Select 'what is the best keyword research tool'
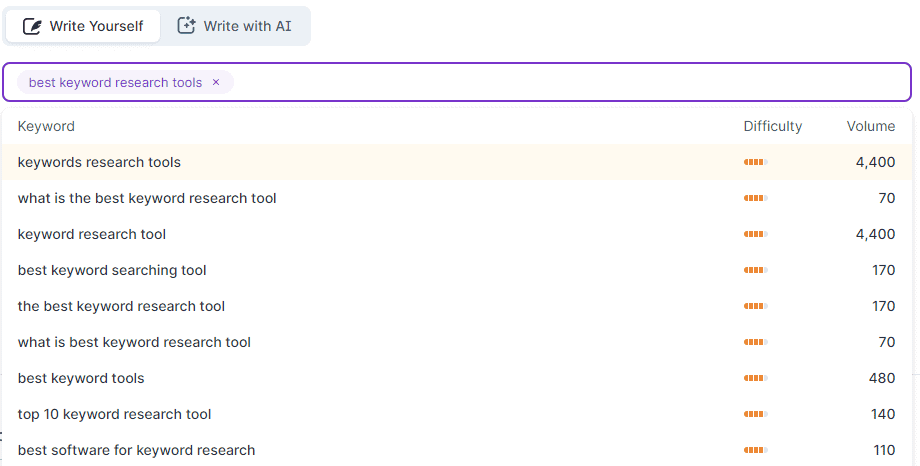The width and height of the screenshot is (920, 466). coord(147,198)
